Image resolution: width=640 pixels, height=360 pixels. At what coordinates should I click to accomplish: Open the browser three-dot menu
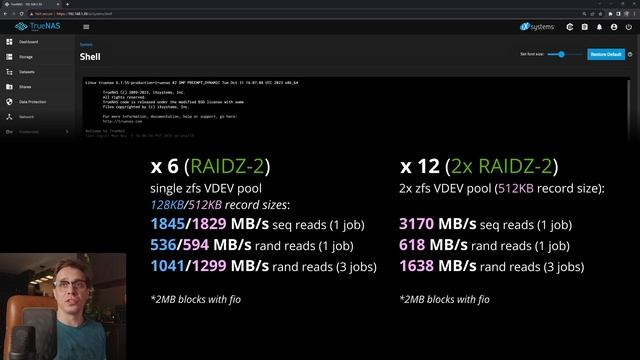[634, 14]
